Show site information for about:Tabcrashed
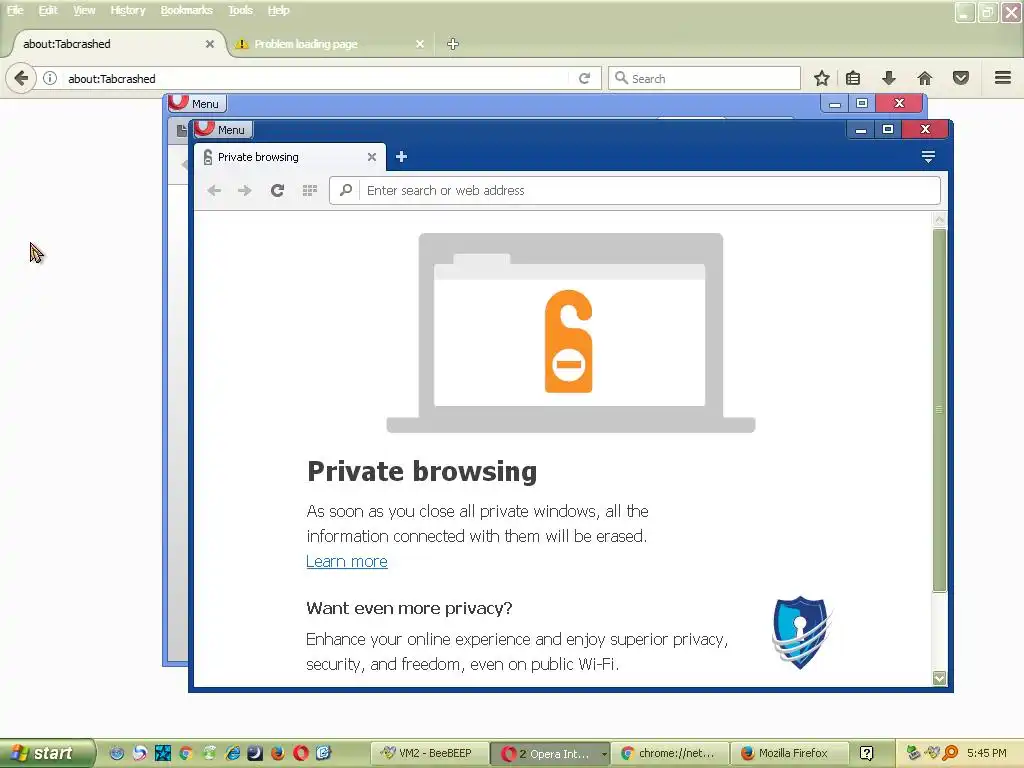 click(x=50, y=78)
